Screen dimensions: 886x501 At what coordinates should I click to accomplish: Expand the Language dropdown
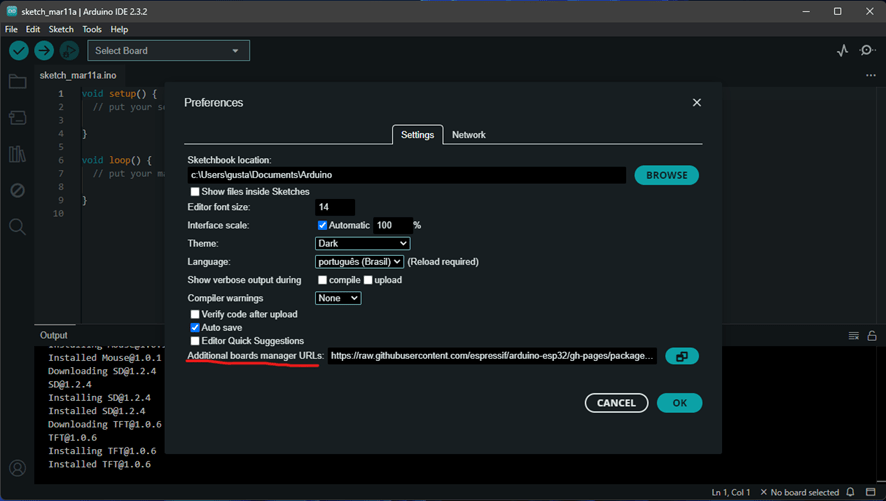click(359, 261)
